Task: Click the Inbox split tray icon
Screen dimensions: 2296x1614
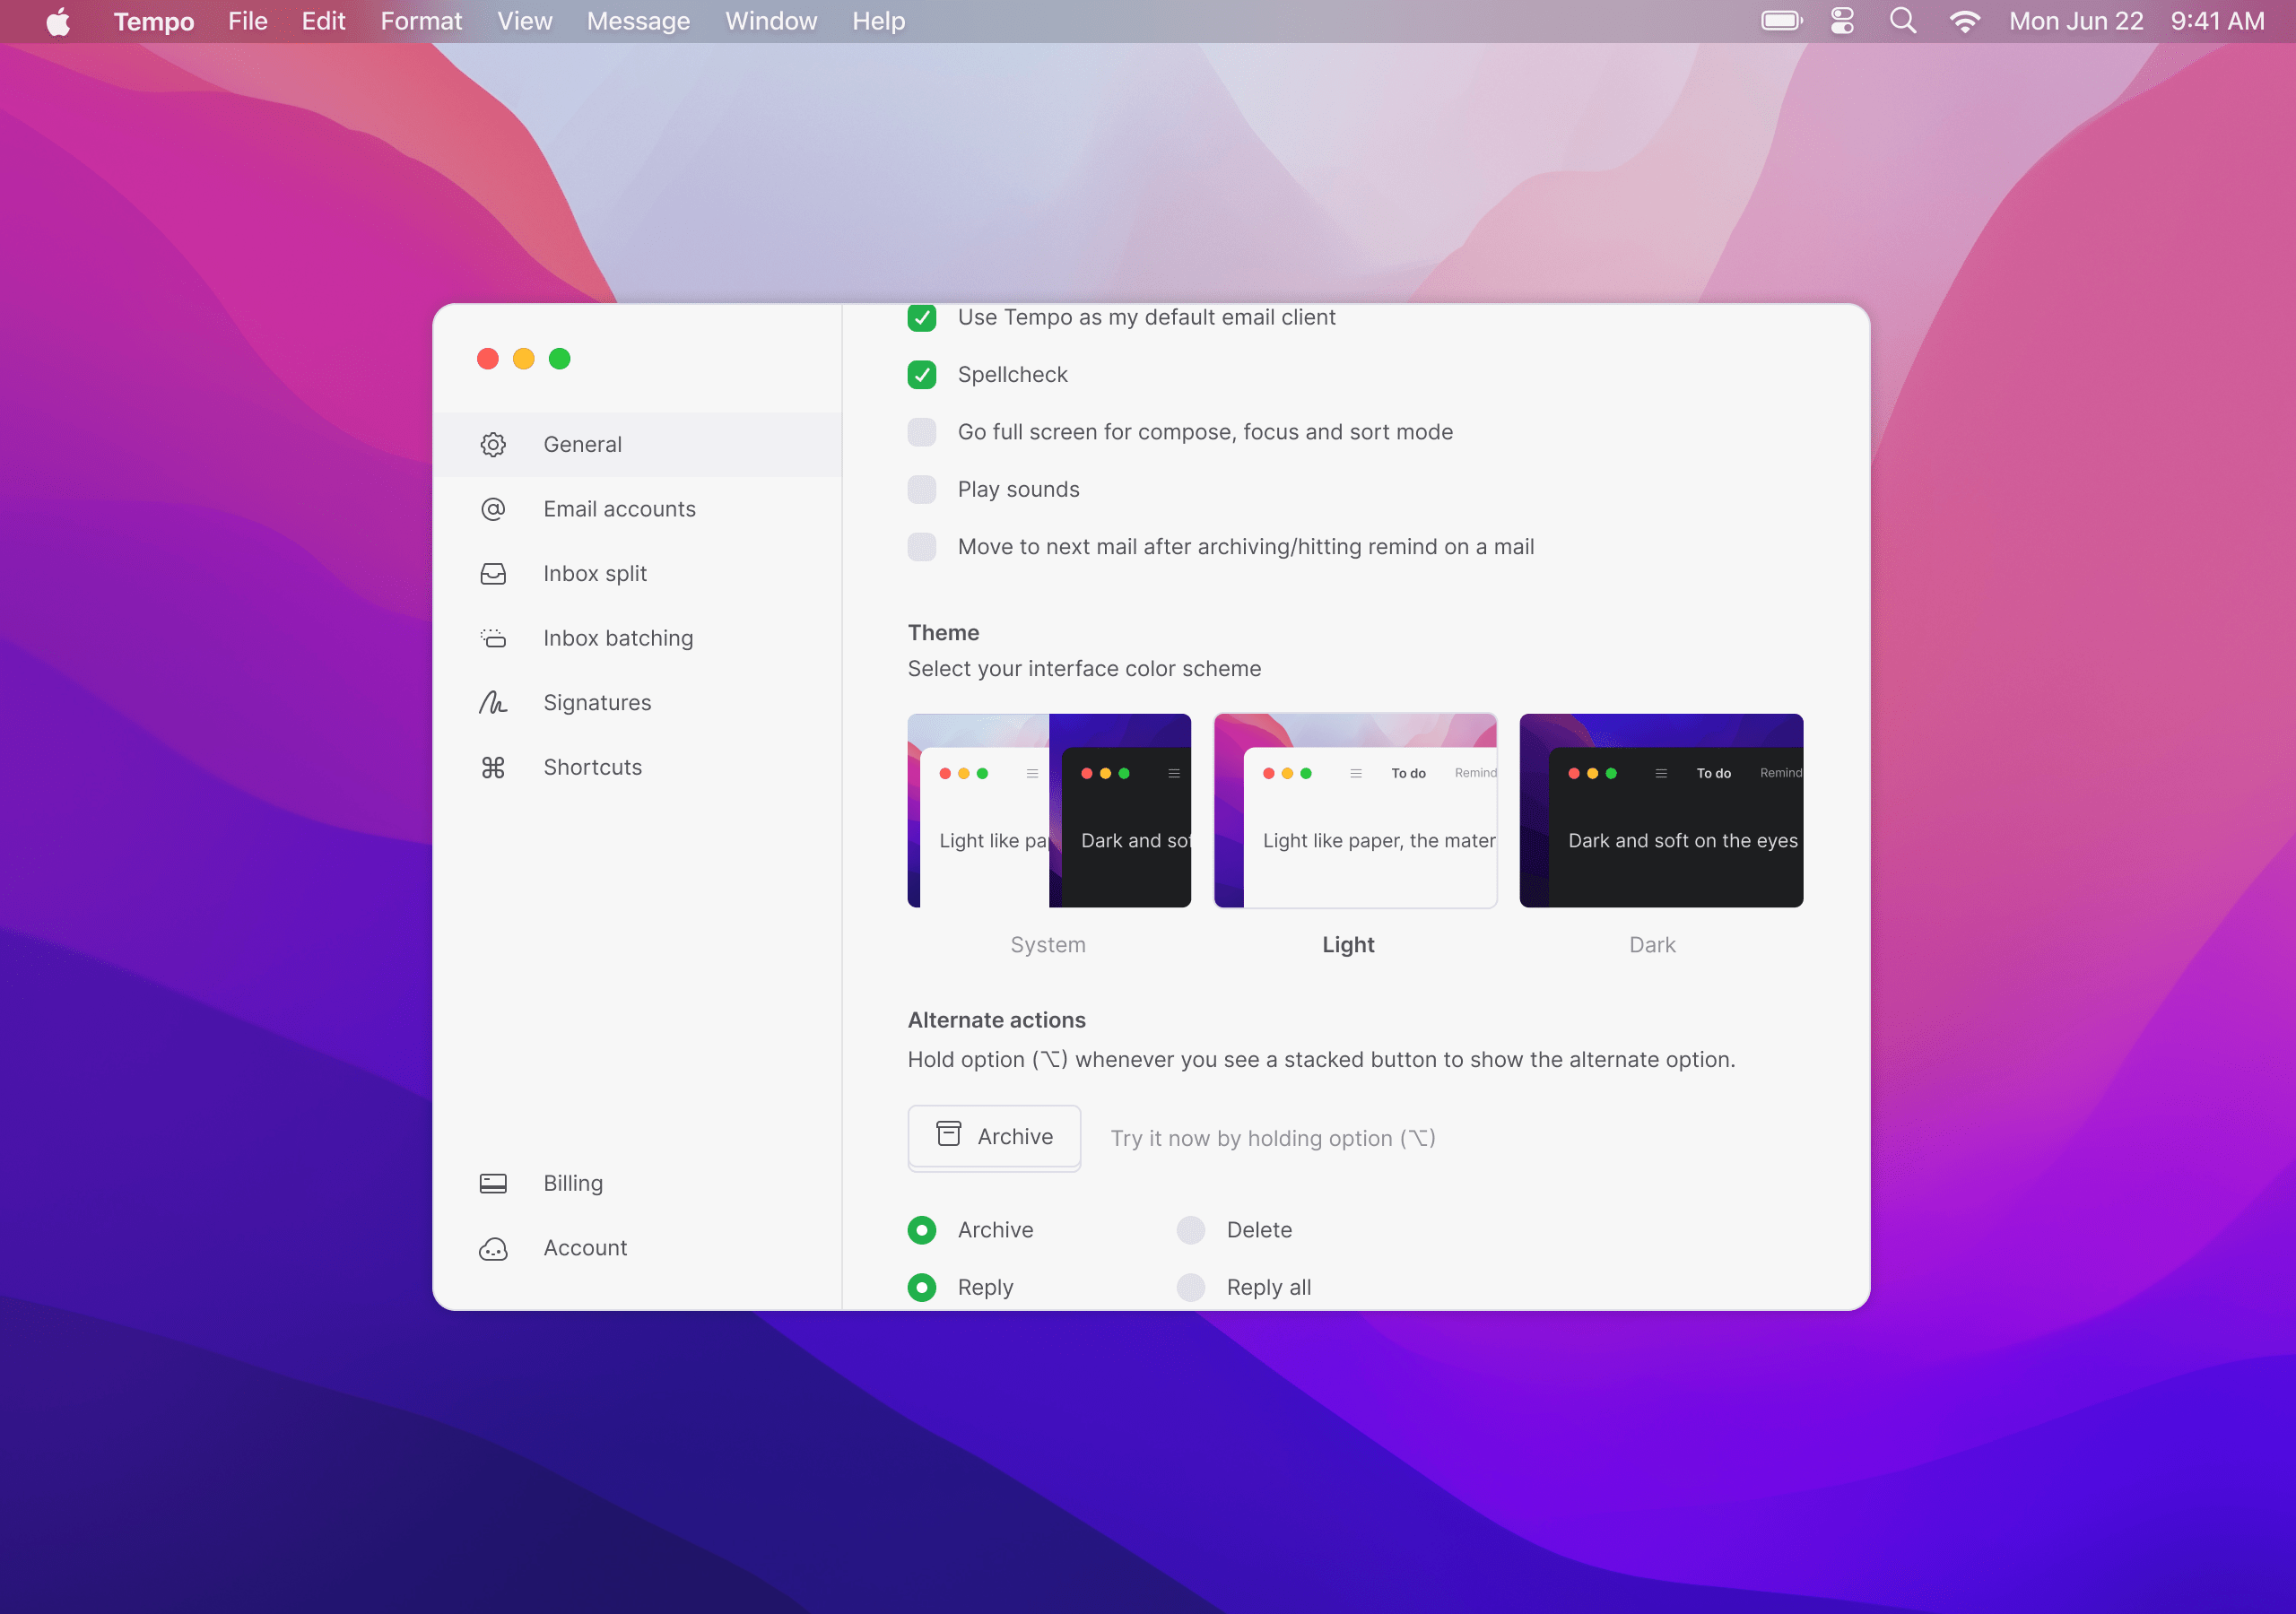Action: (x=493, y=574)
